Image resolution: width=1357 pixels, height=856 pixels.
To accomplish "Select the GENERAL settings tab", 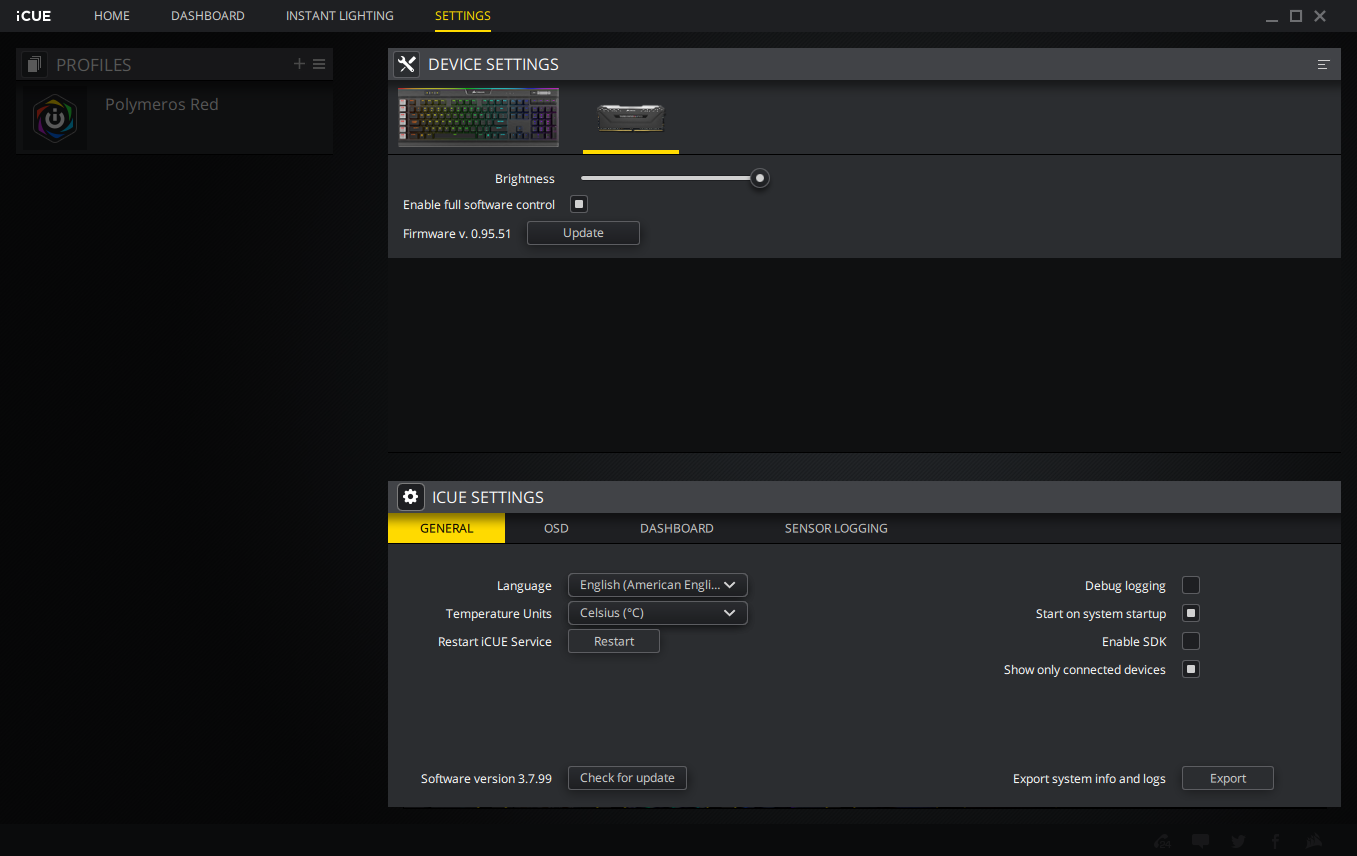I will (x=447, y=528).
